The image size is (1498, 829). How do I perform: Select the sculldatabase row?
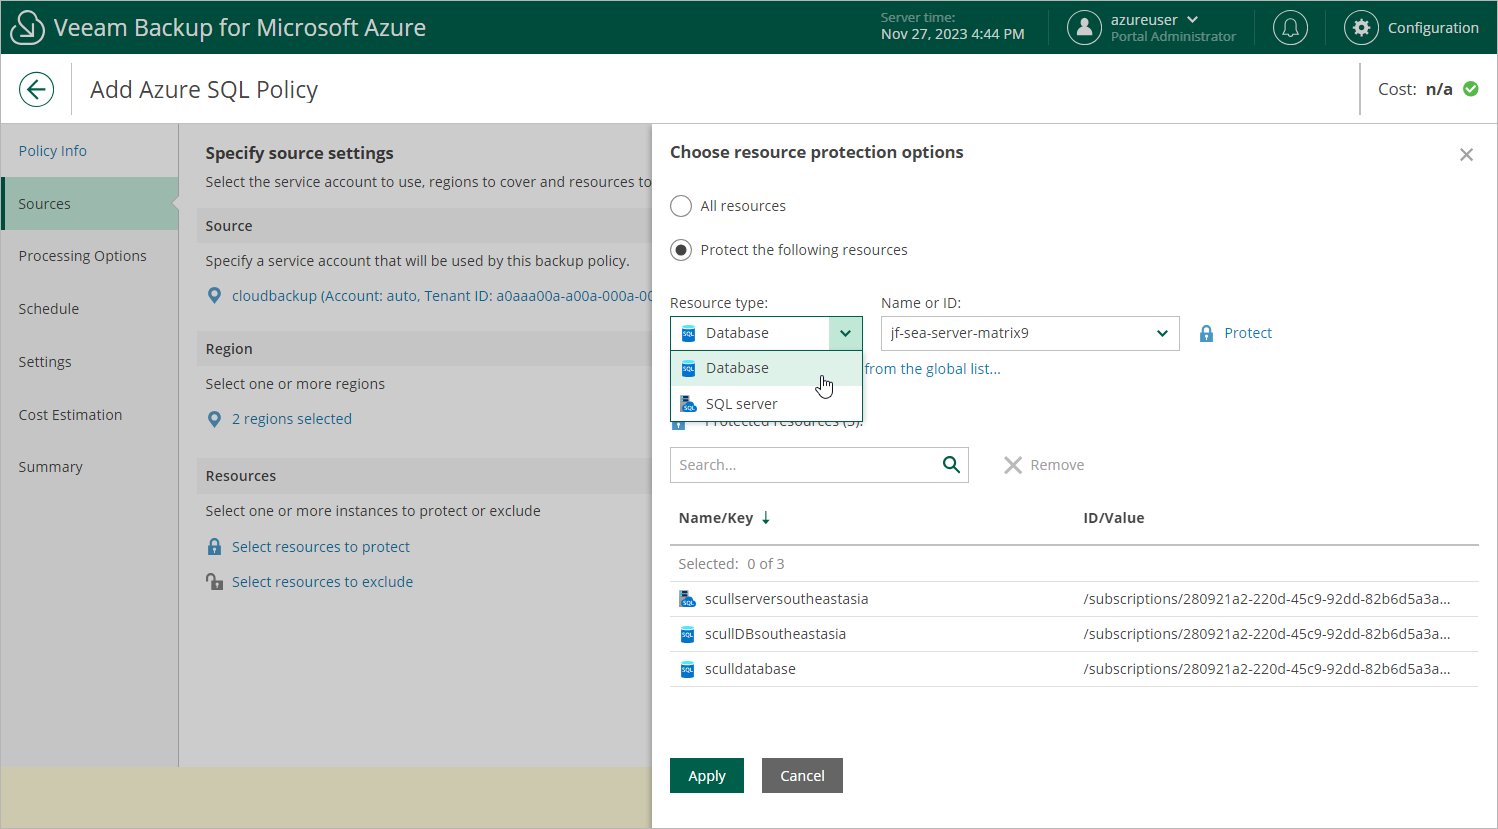[x=1074, y=669]
